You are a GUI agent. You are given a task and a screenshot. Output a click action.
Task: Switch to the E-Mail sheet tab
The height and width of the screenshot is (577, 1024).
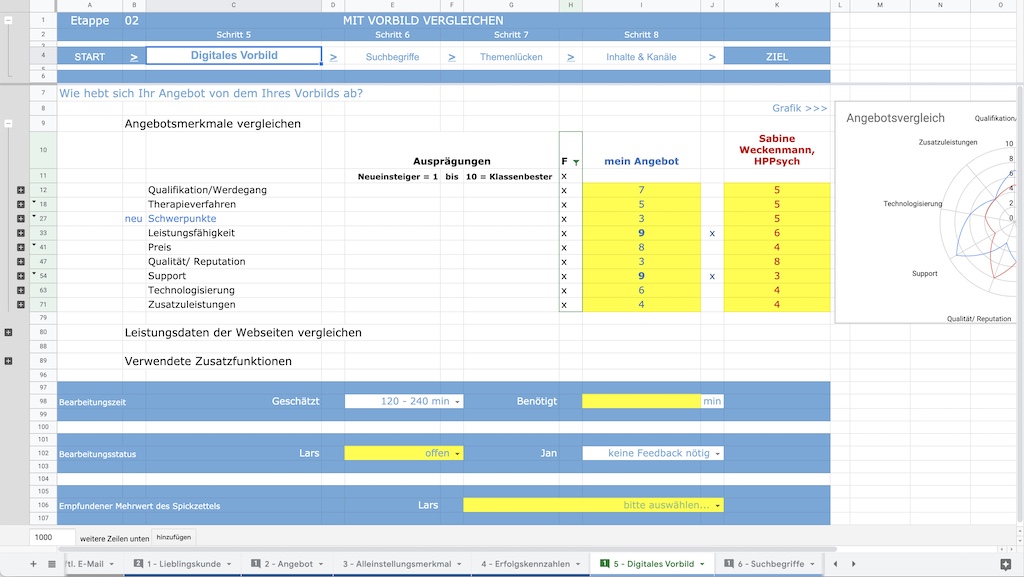84,564
